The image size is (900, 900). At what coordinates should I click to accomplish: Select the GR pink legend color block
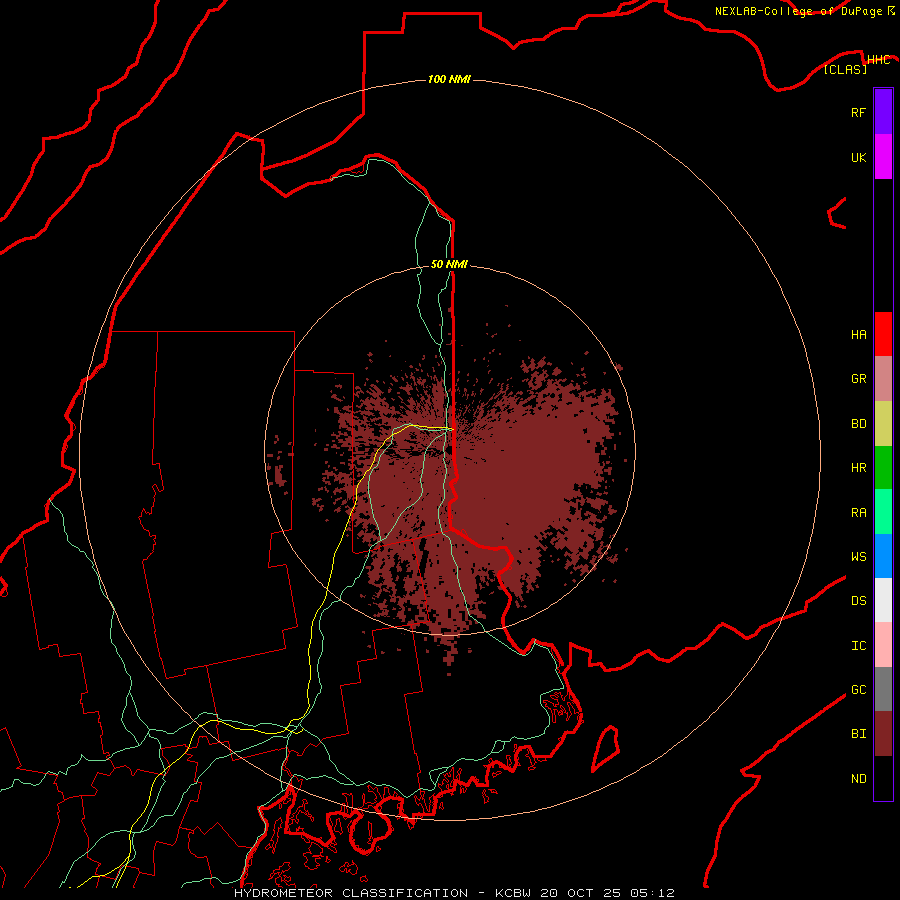tap(883, 379)
